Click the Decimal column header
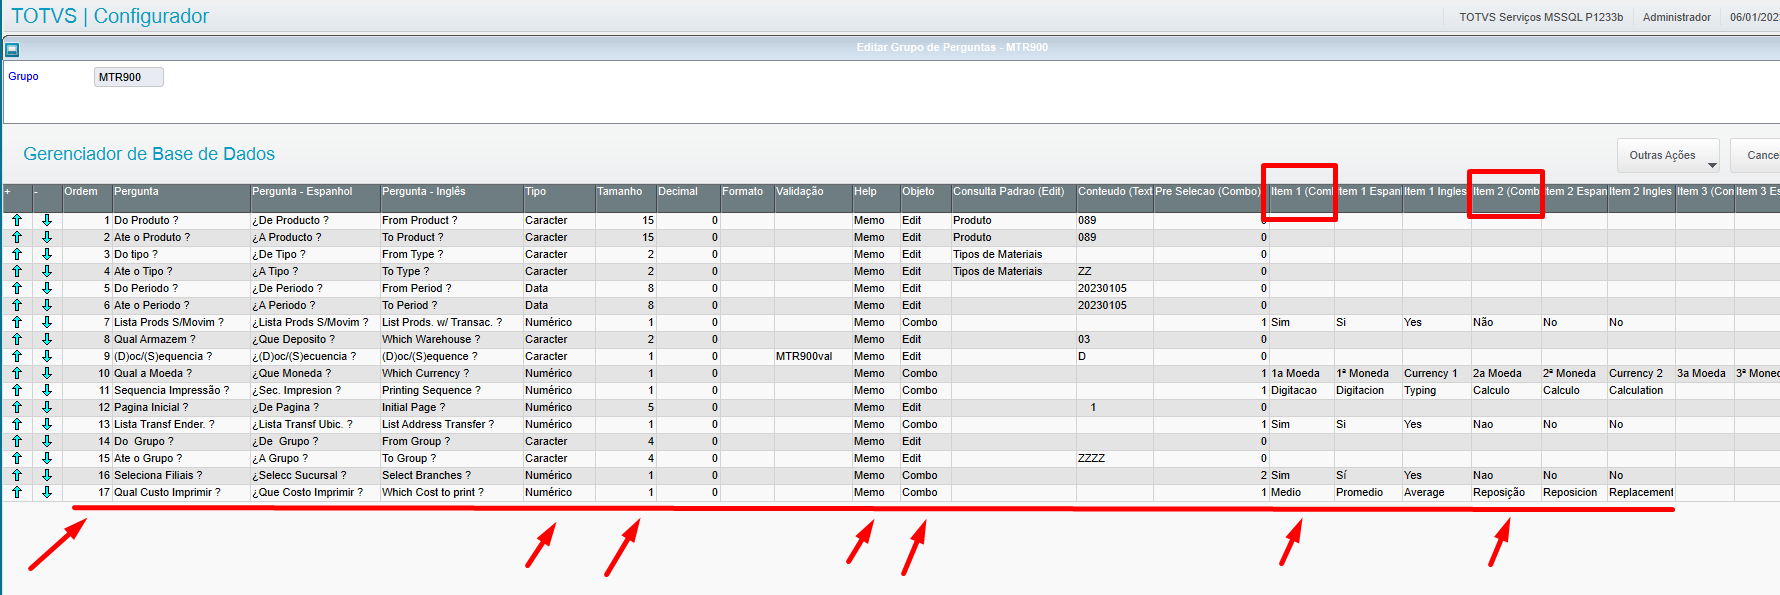 pos(688,197)
